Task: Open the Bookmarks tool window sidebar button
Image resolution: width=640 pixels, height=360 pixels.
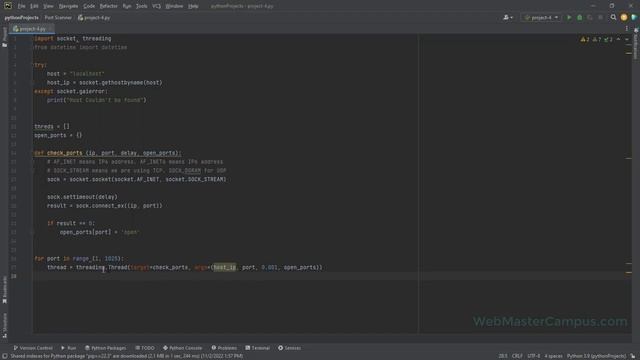Action: click(x=4, y=289)
